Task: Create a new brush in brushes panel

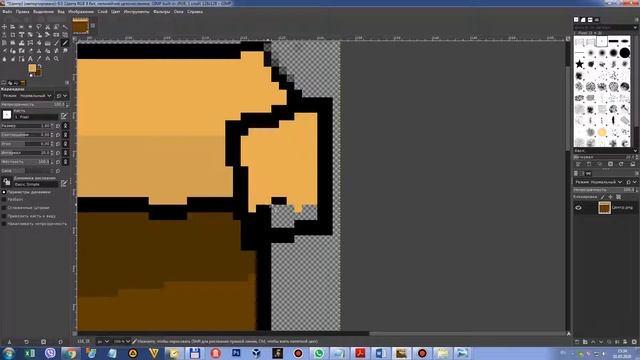Action: pyautogui.click(x=589, y=164)
